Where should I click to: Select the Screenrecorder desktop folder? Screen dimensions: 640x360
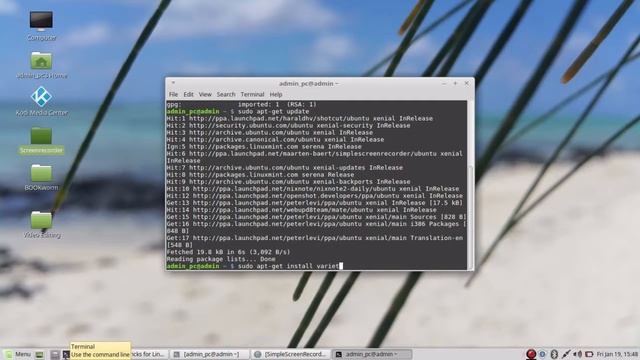pyautogui.click(x=41, y=140)
